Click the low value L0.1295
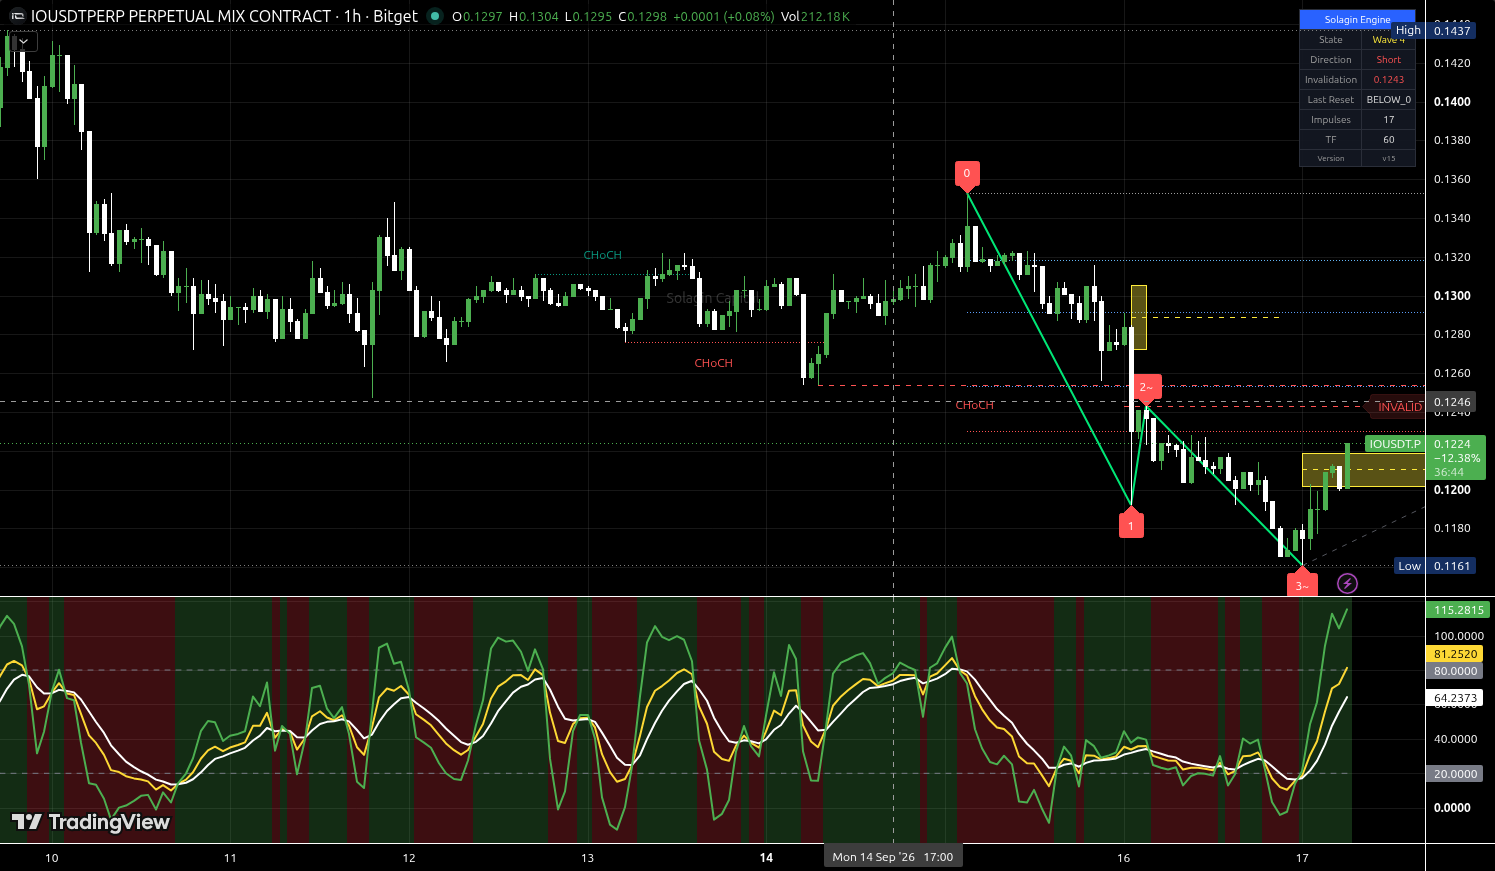This screenshot has width=1495, height=871. tap(588, 16)
